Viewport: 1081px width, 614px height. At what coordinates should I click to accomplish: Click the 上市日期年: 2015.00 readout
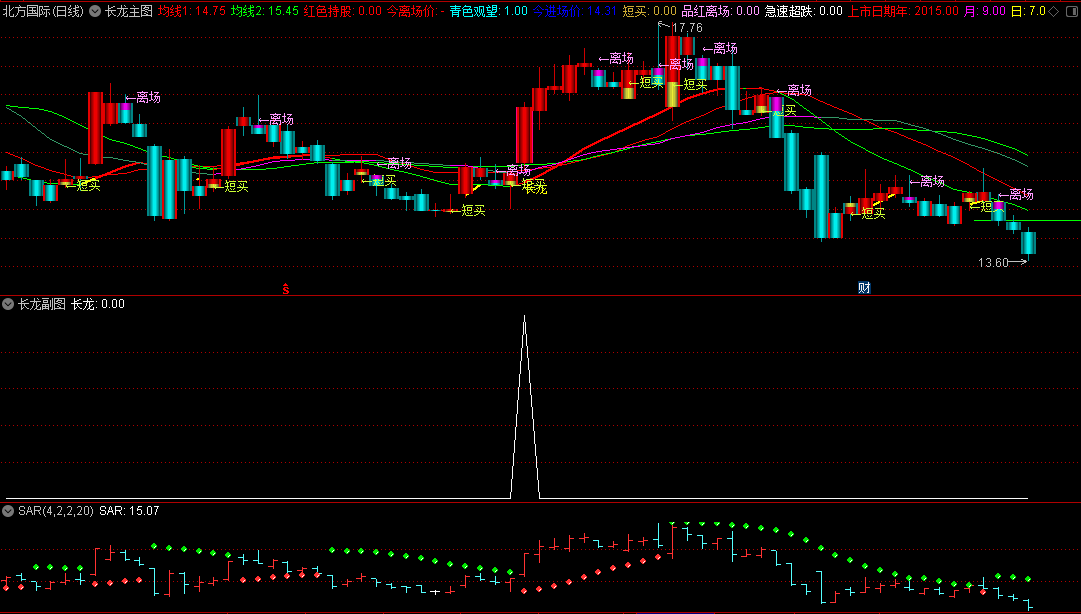click(x=903, y=11)
